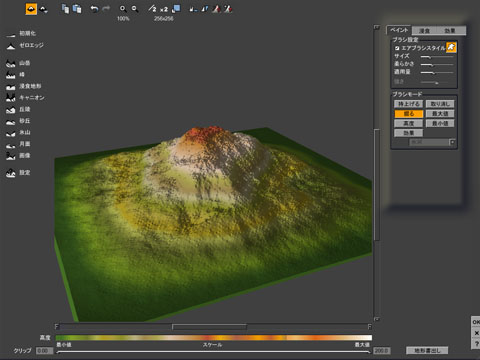Click the terrain export button
Image resolution: width=480 pixels, height=360 pixels.
[427, 350]
